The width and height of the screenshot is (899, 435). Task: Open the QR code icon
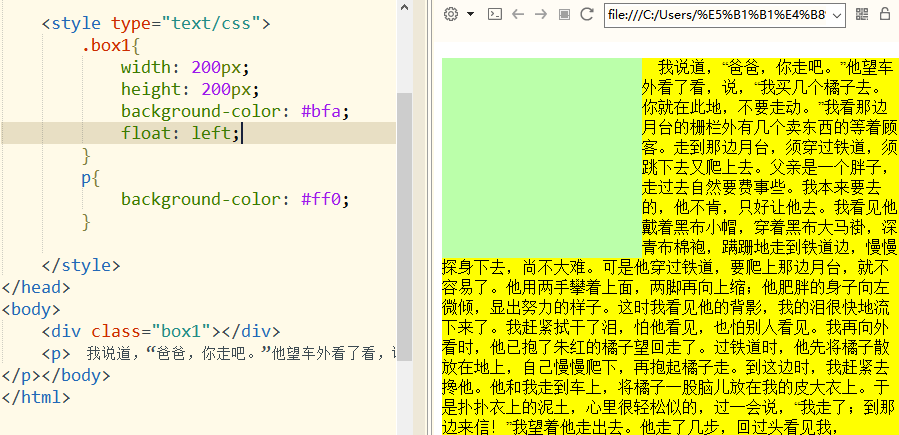(x=862, y=14)
